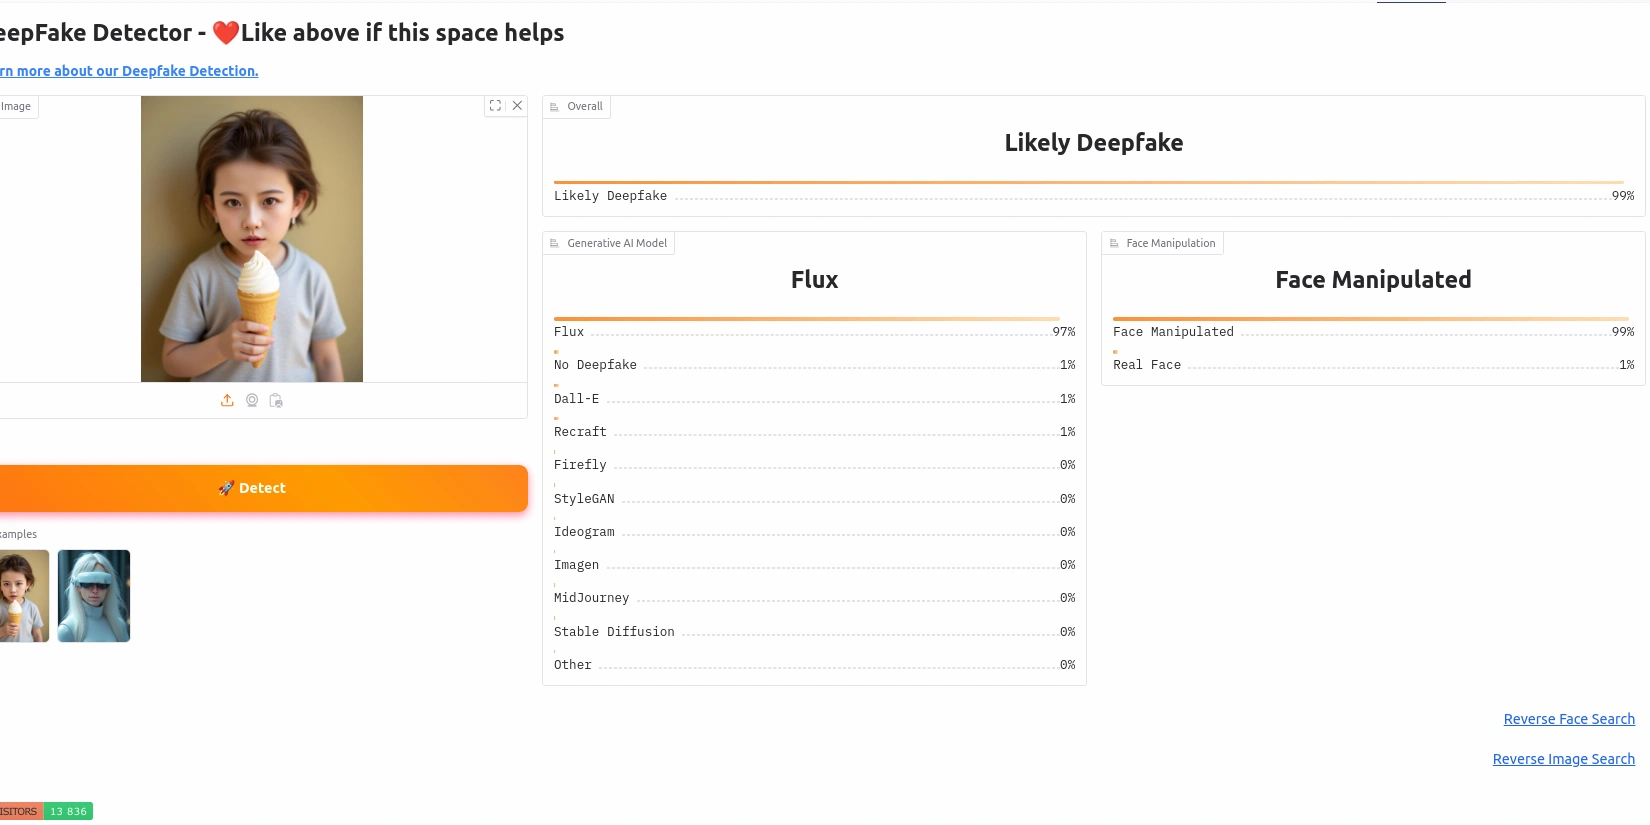View the uploaded image fullscreen

tap(495, 106)
